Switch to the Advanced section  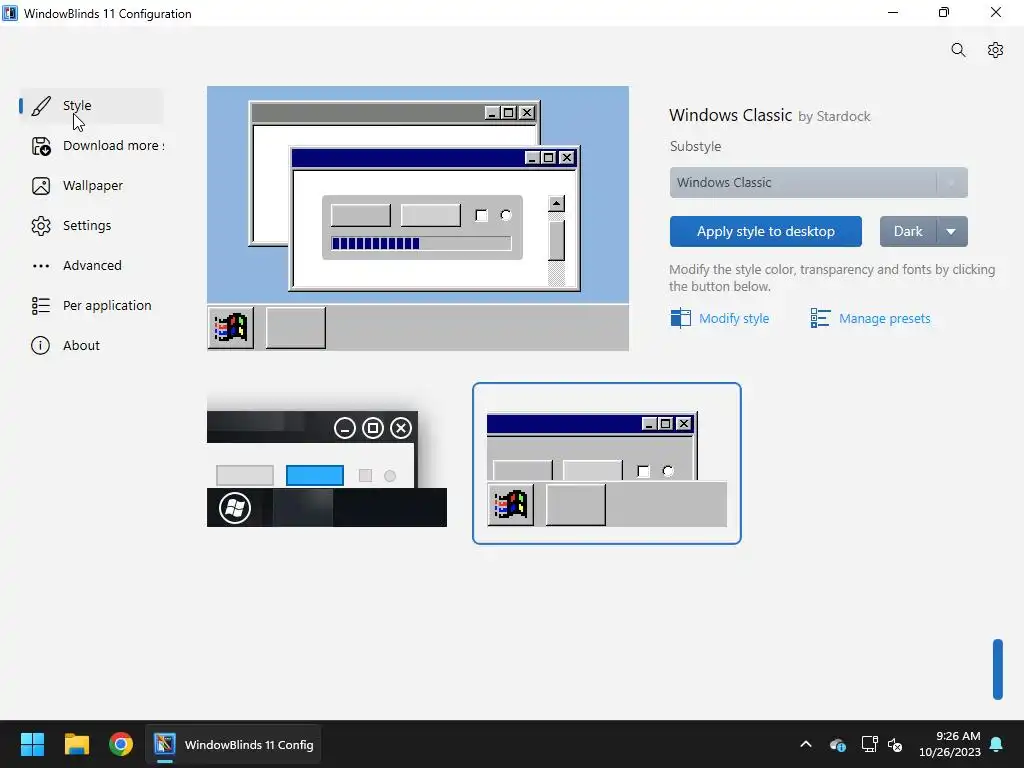pyautogui.click(x=91, y=265)
